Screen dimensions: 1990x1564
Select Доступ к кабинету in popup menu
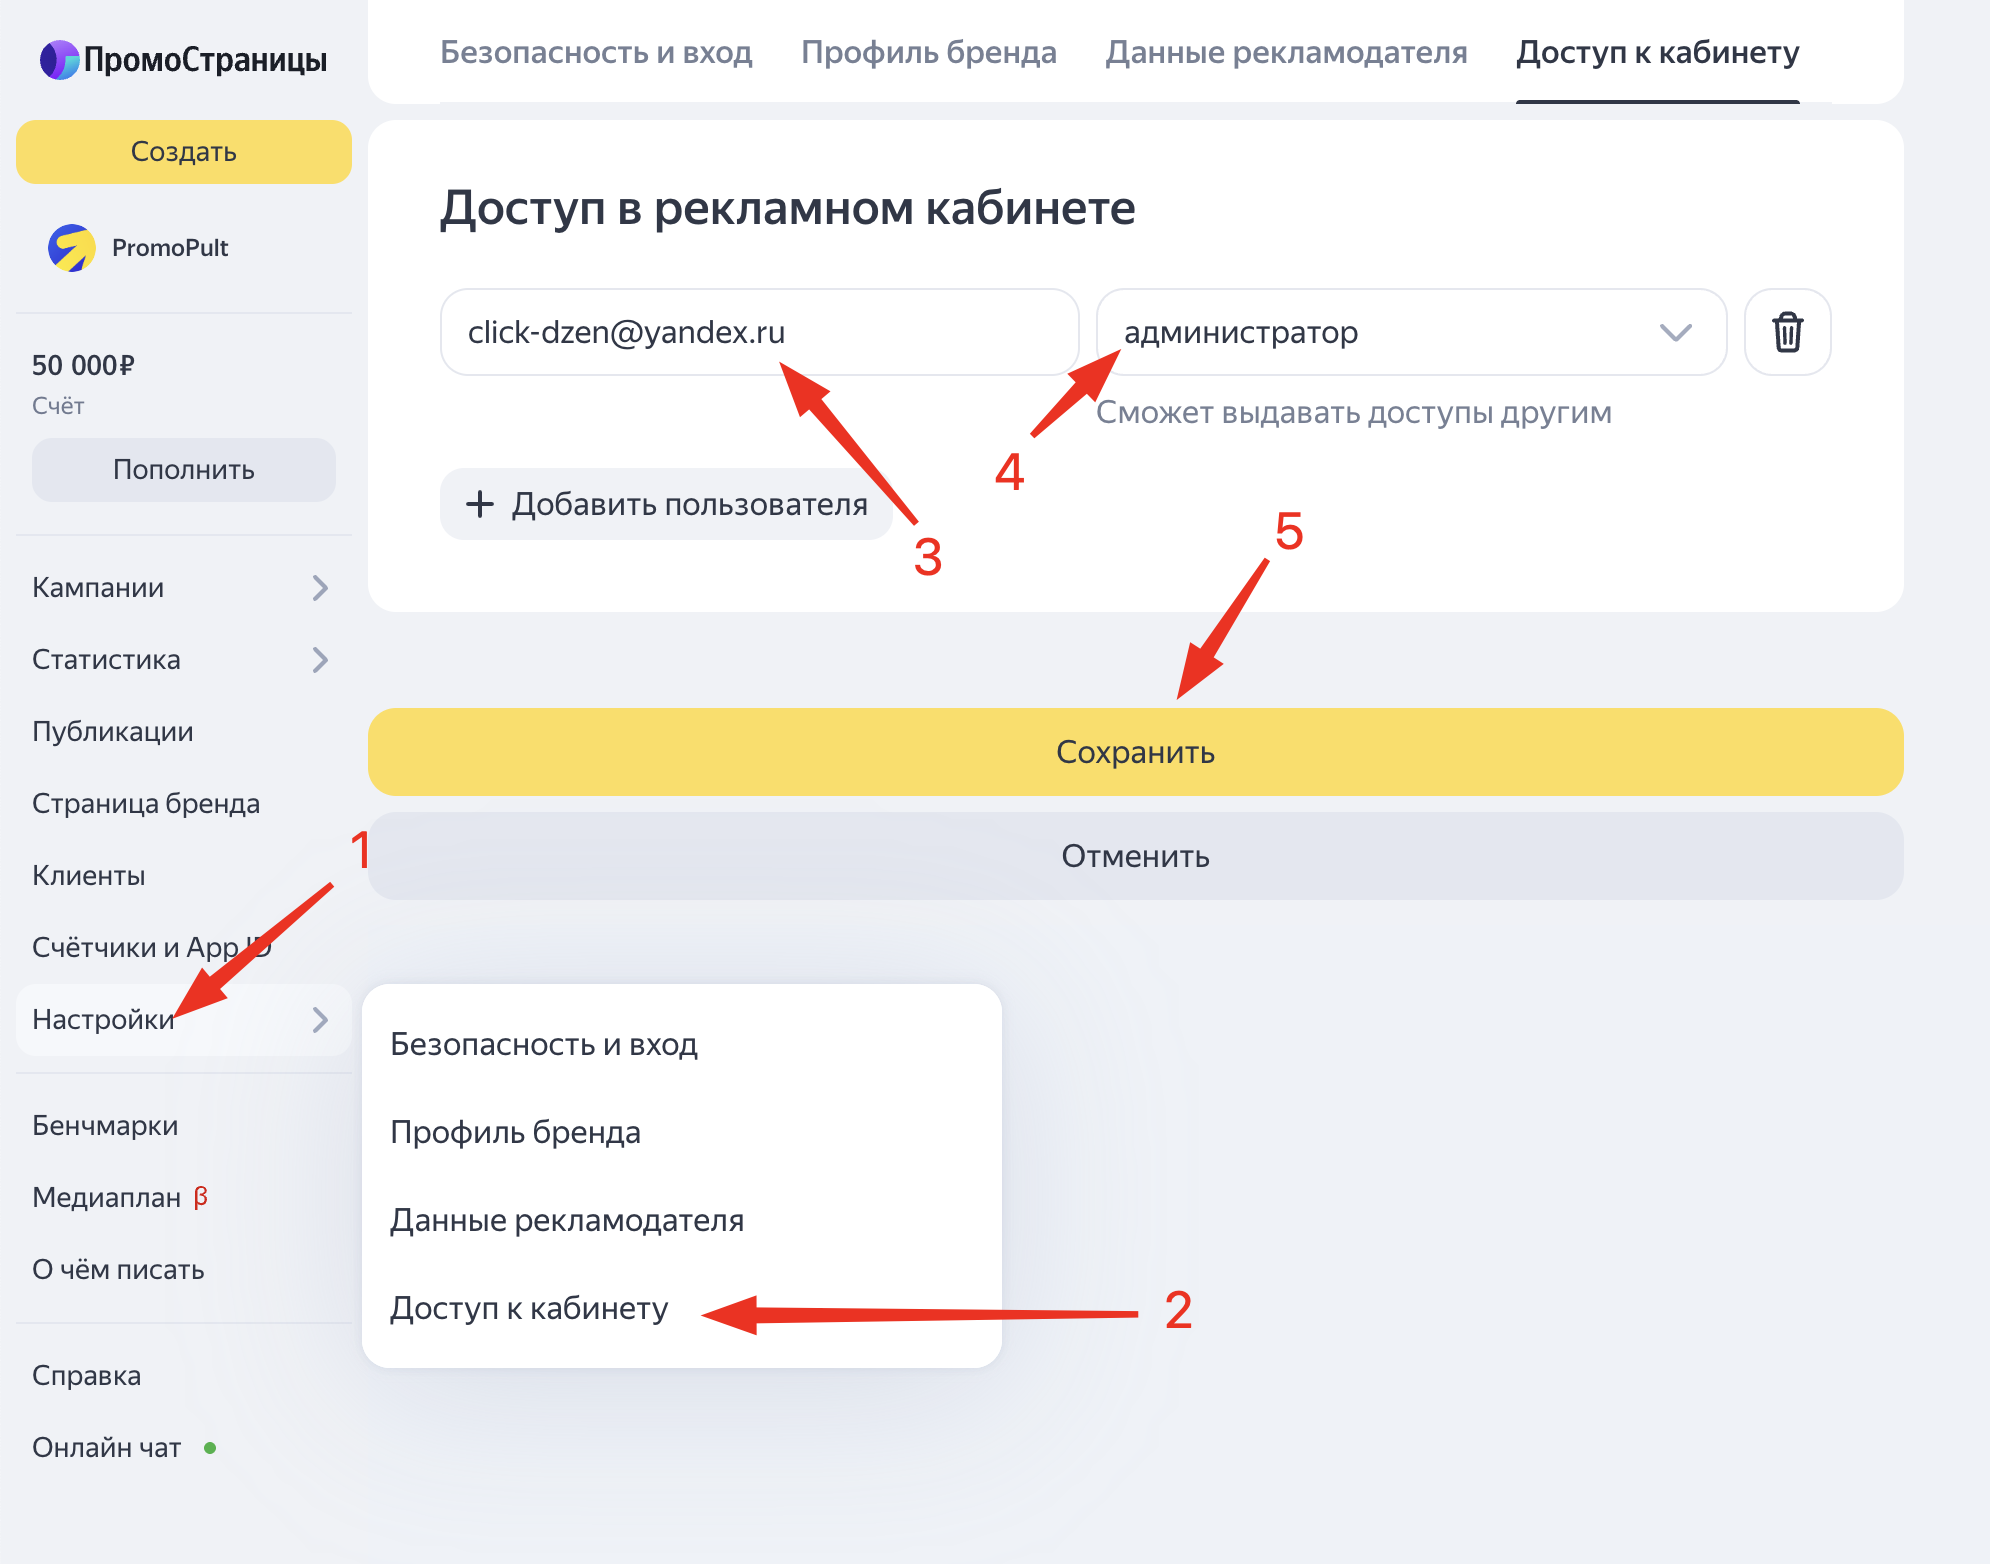pos(529,1308)
